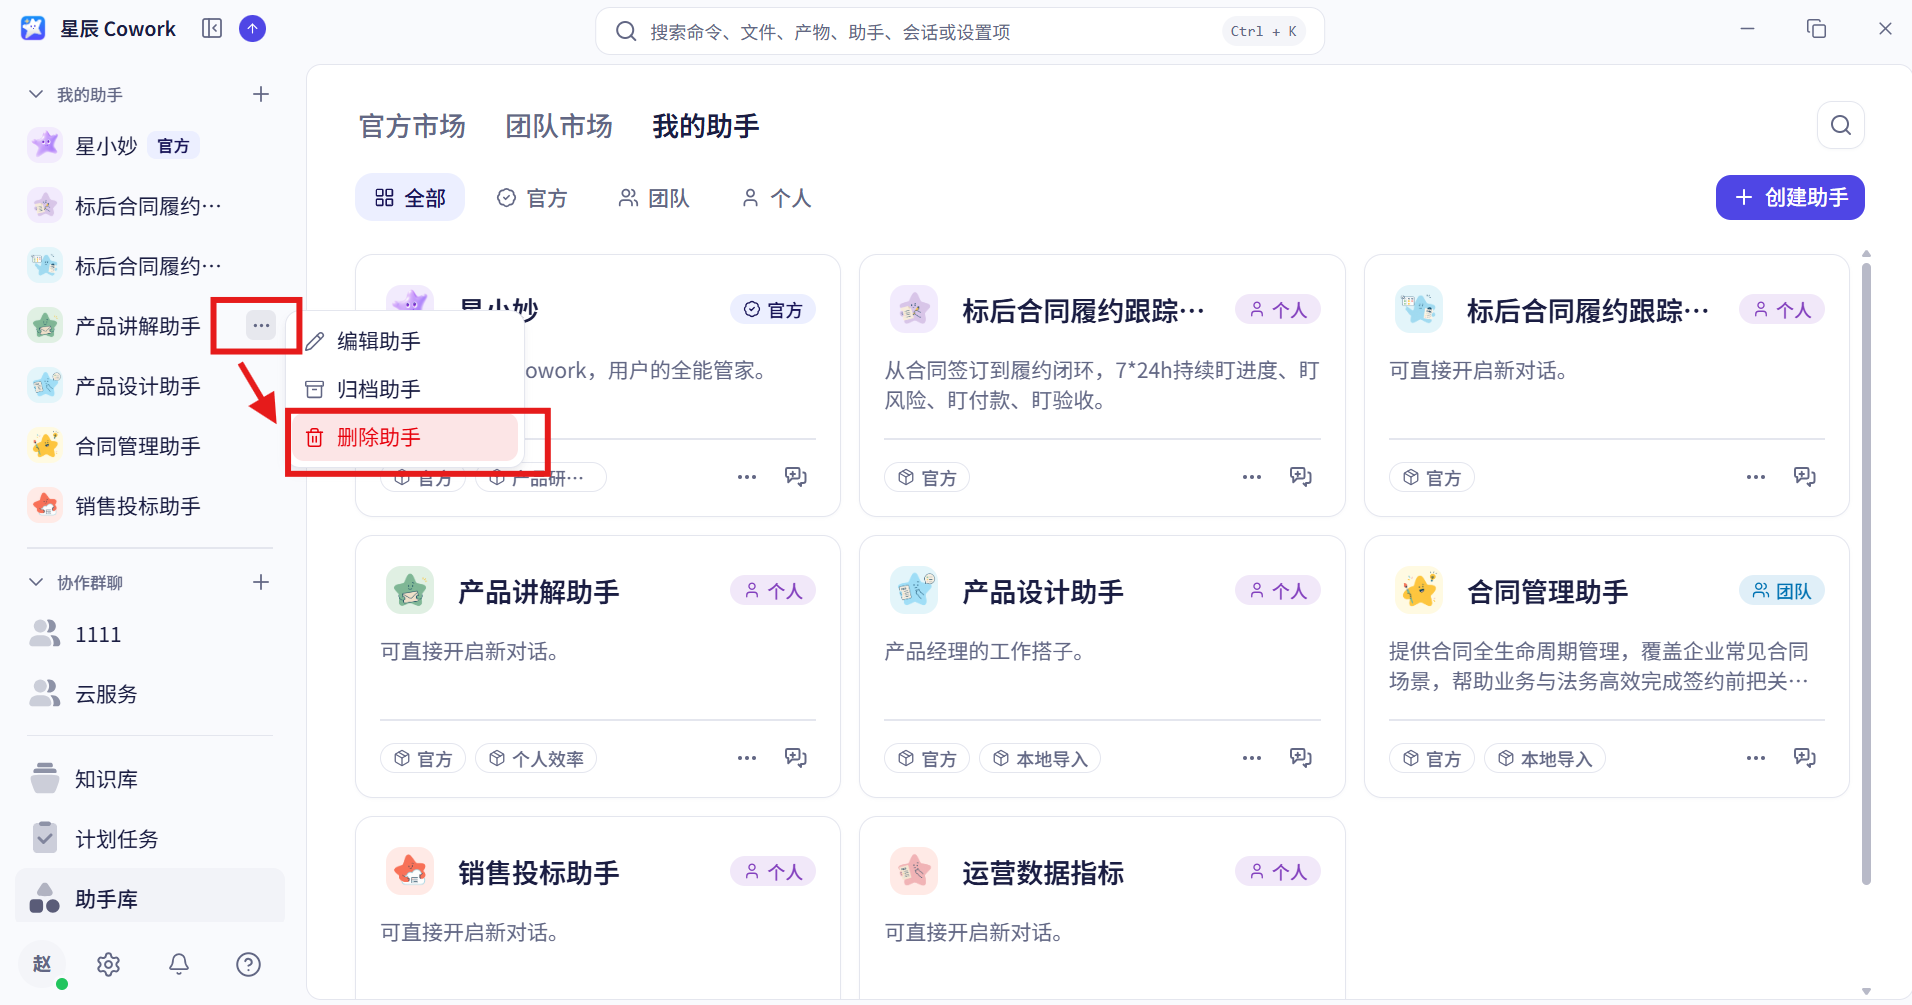
Task: Open the notifications bell
Action: [x=179, y=964]
